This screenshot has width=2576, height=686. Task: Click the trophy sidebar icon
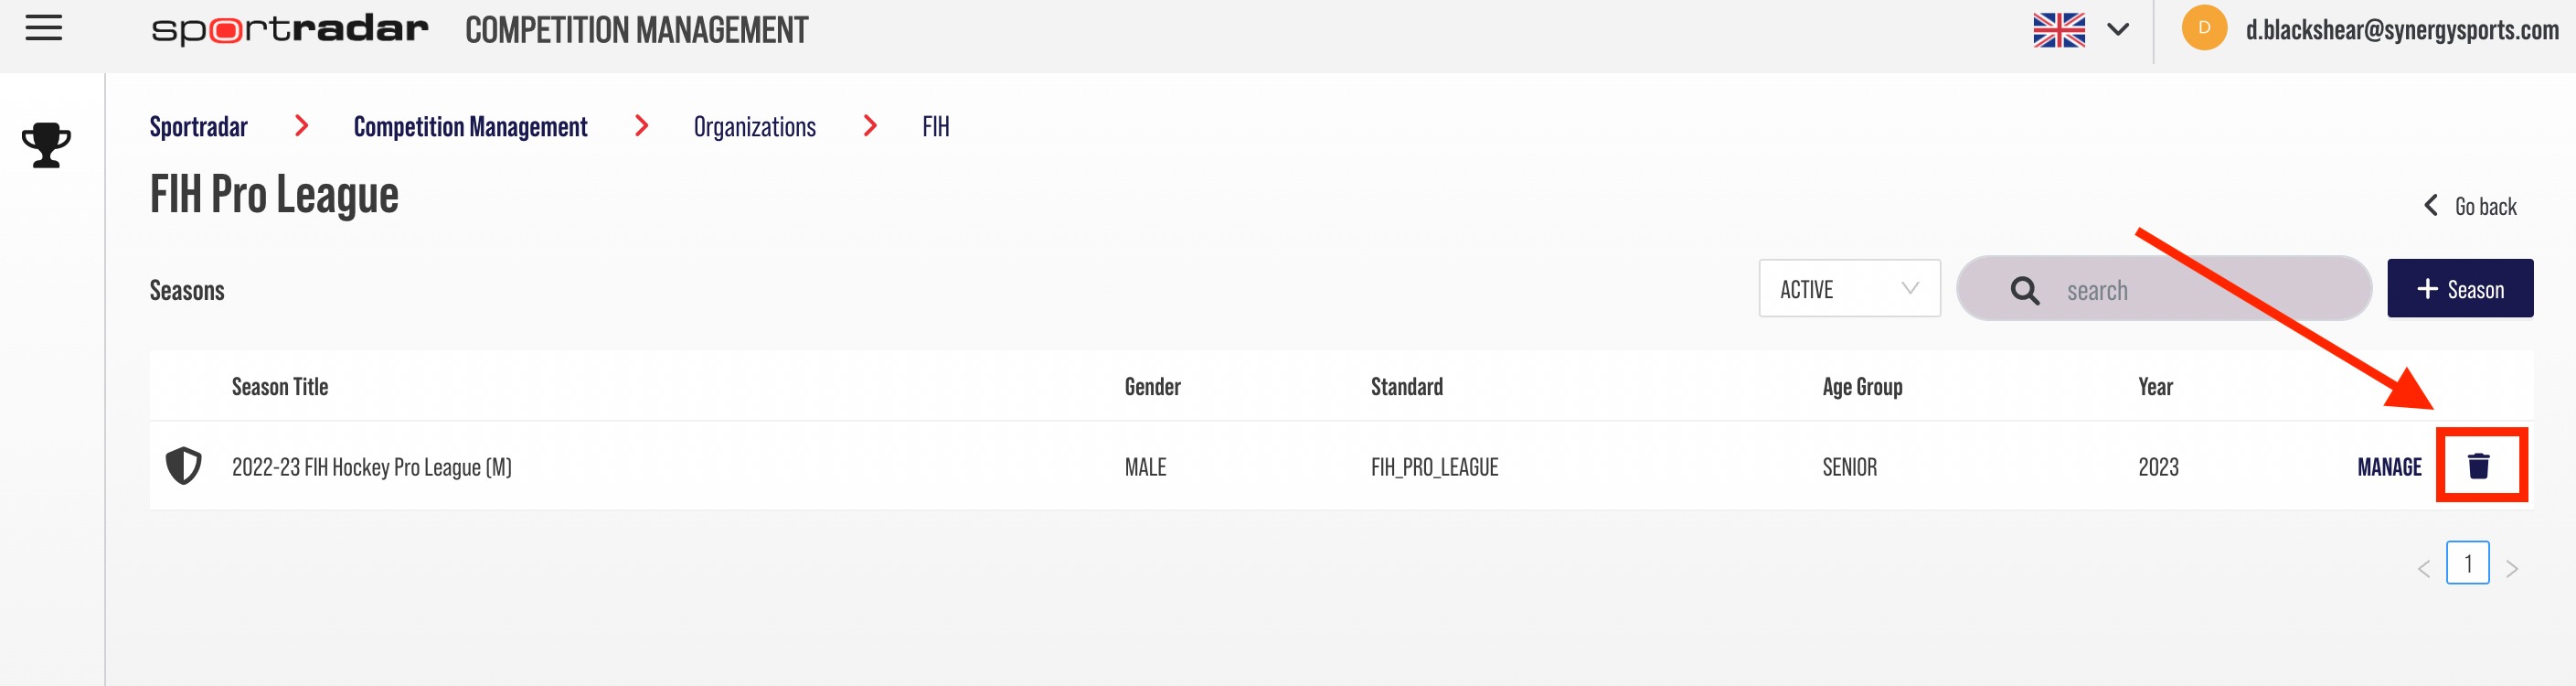(46, 146)
